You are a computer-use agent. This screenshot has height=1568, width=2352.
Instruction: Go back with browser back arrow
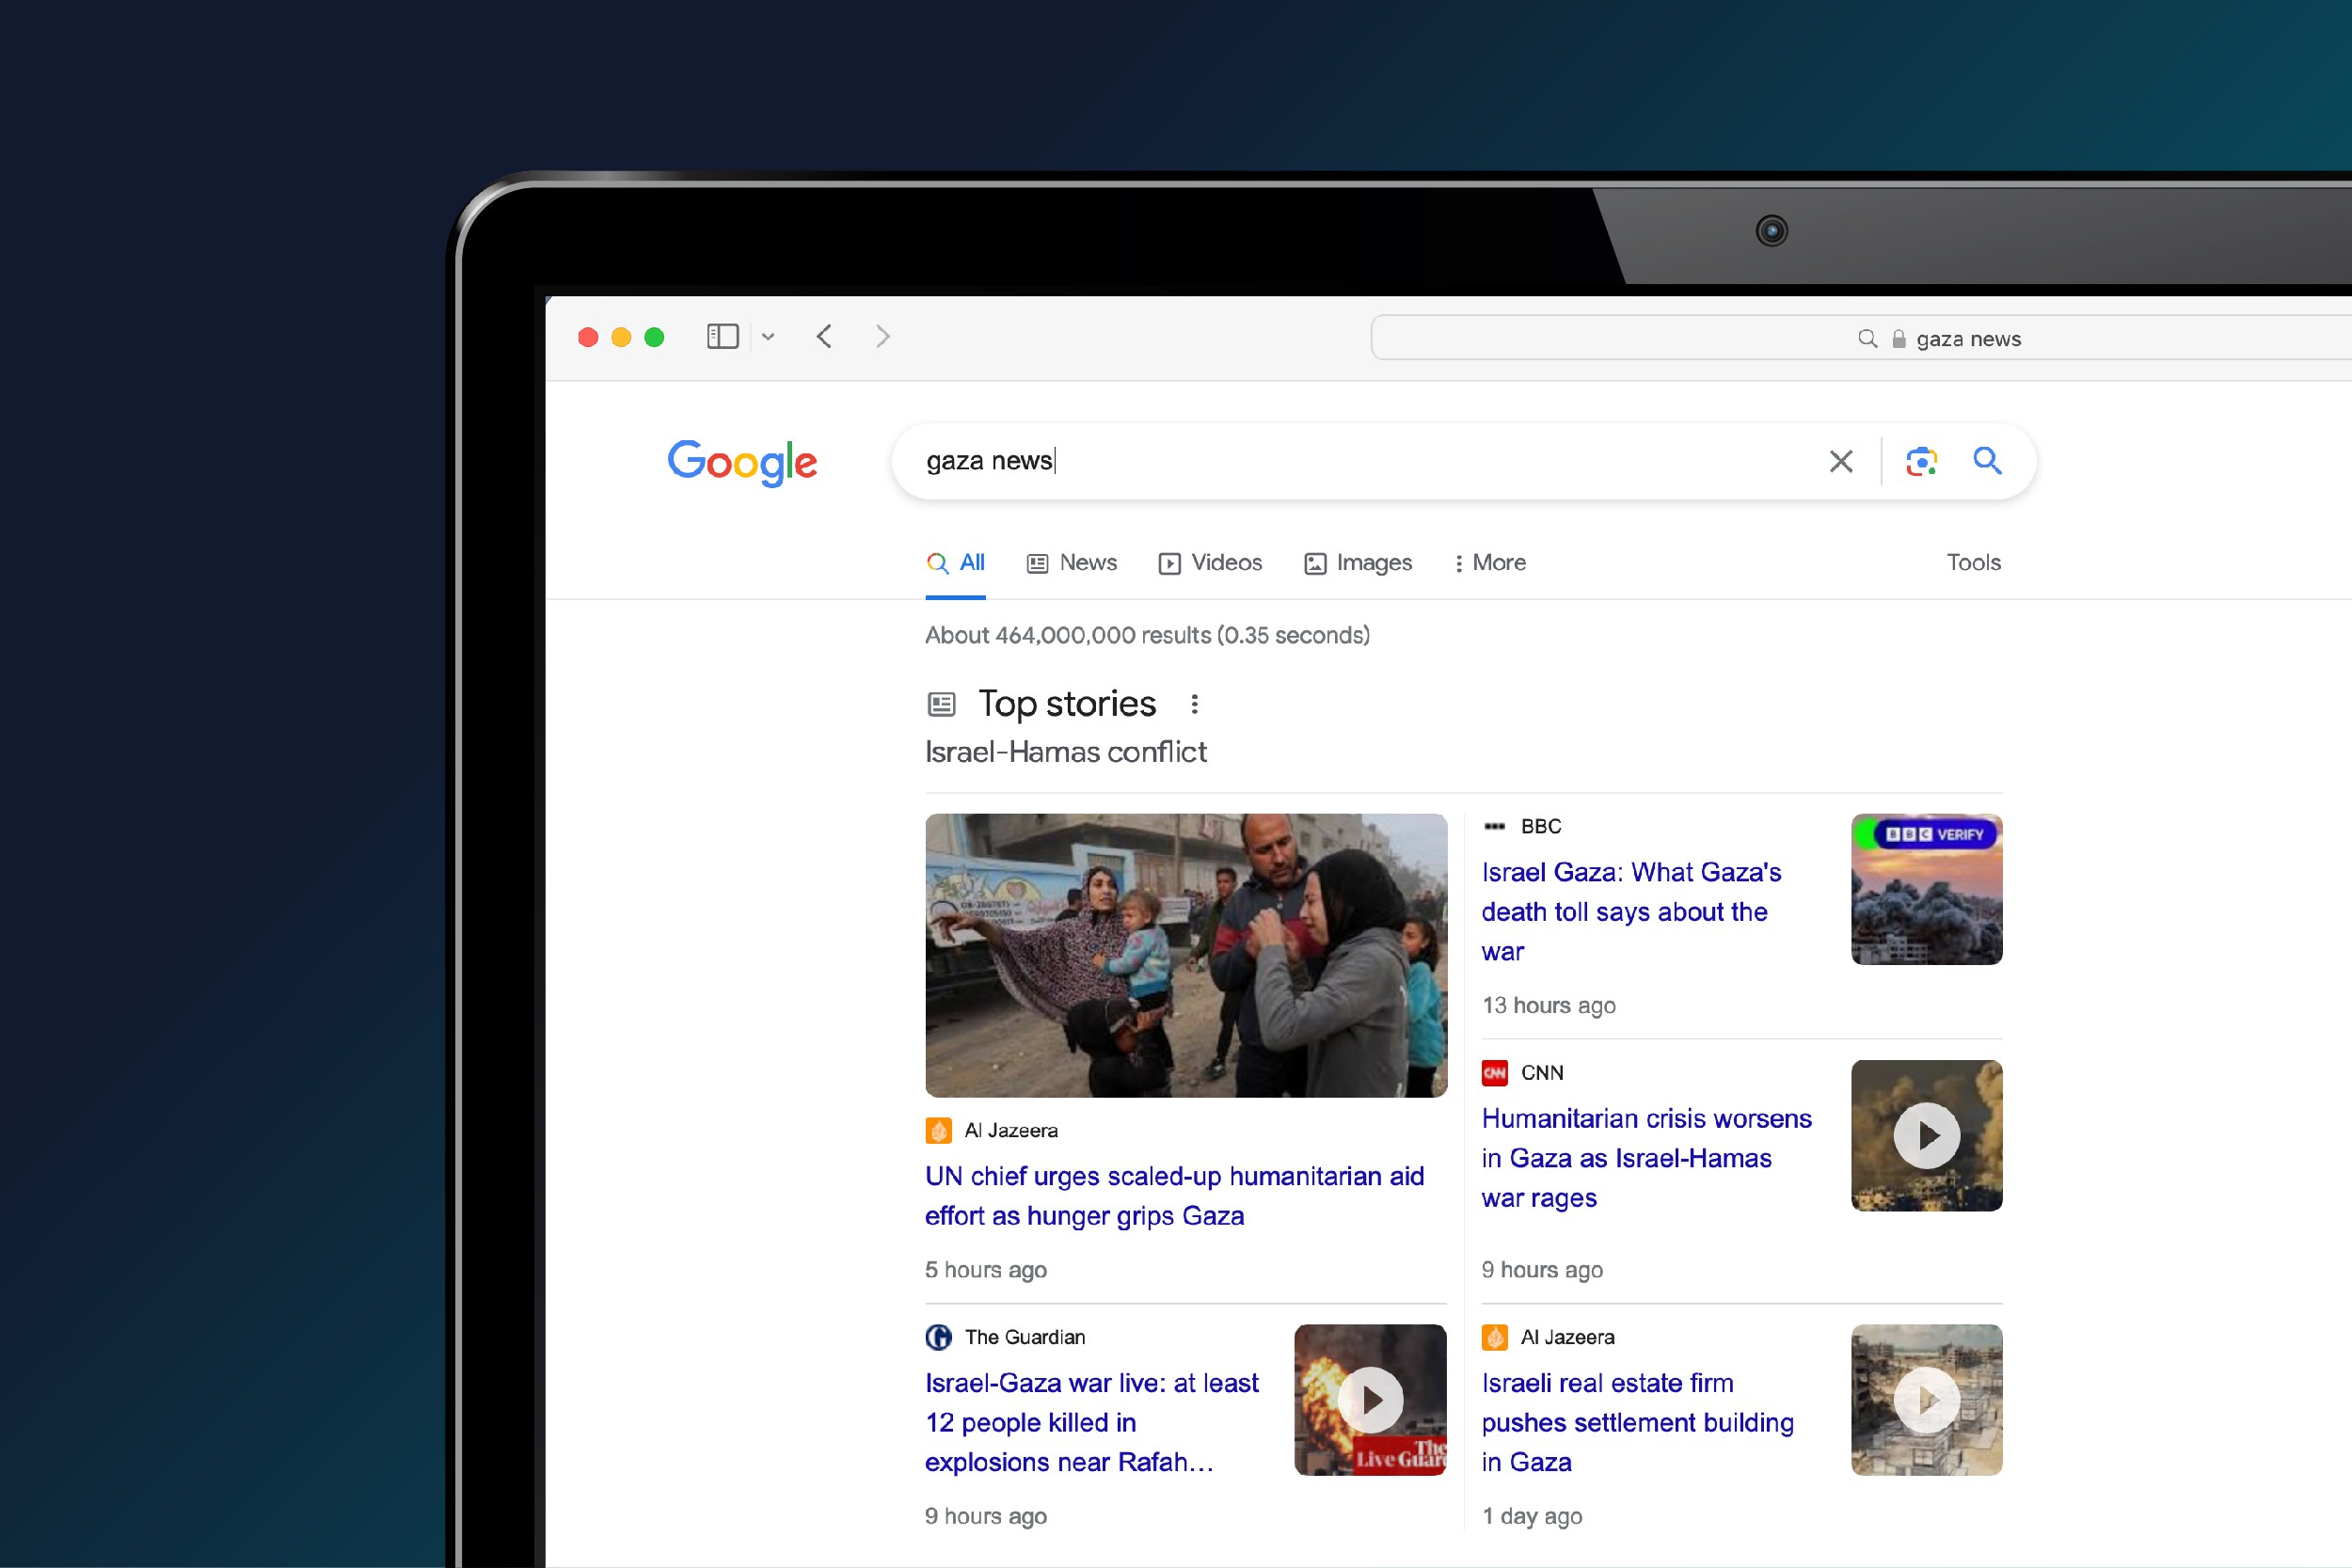(824, 337)
